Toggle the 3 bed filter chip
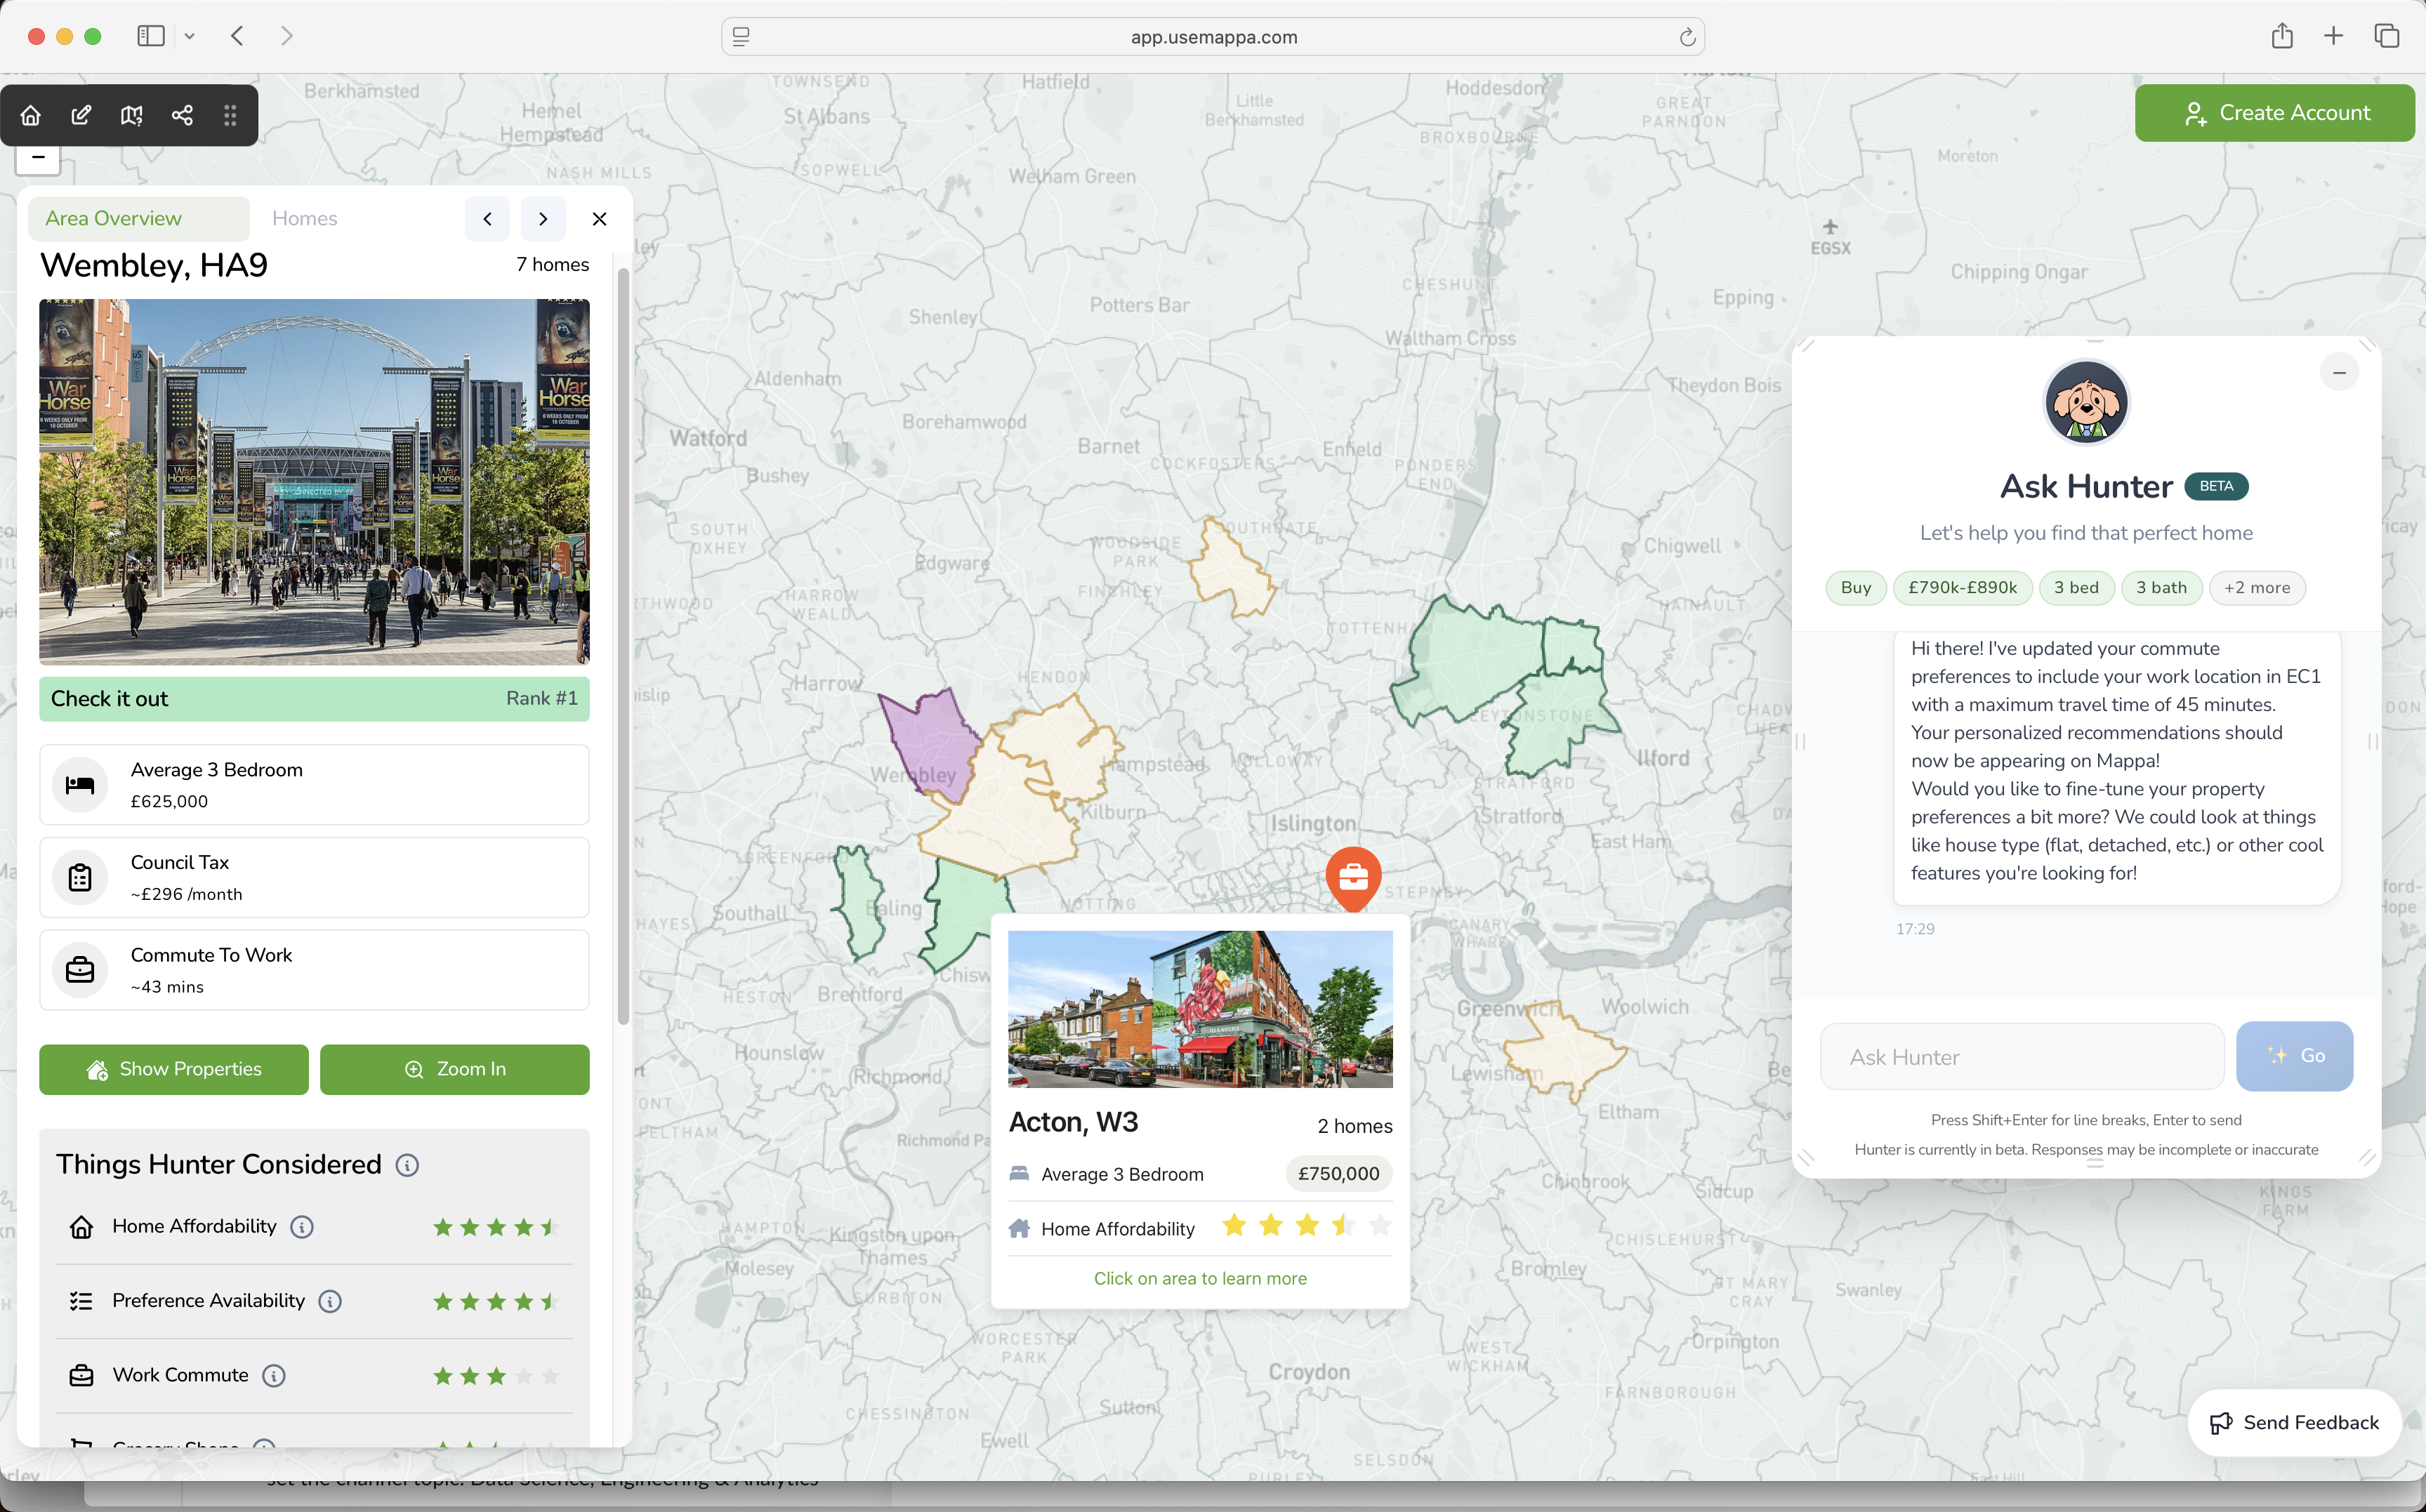2426x1512 pixels. (2076, 588)
